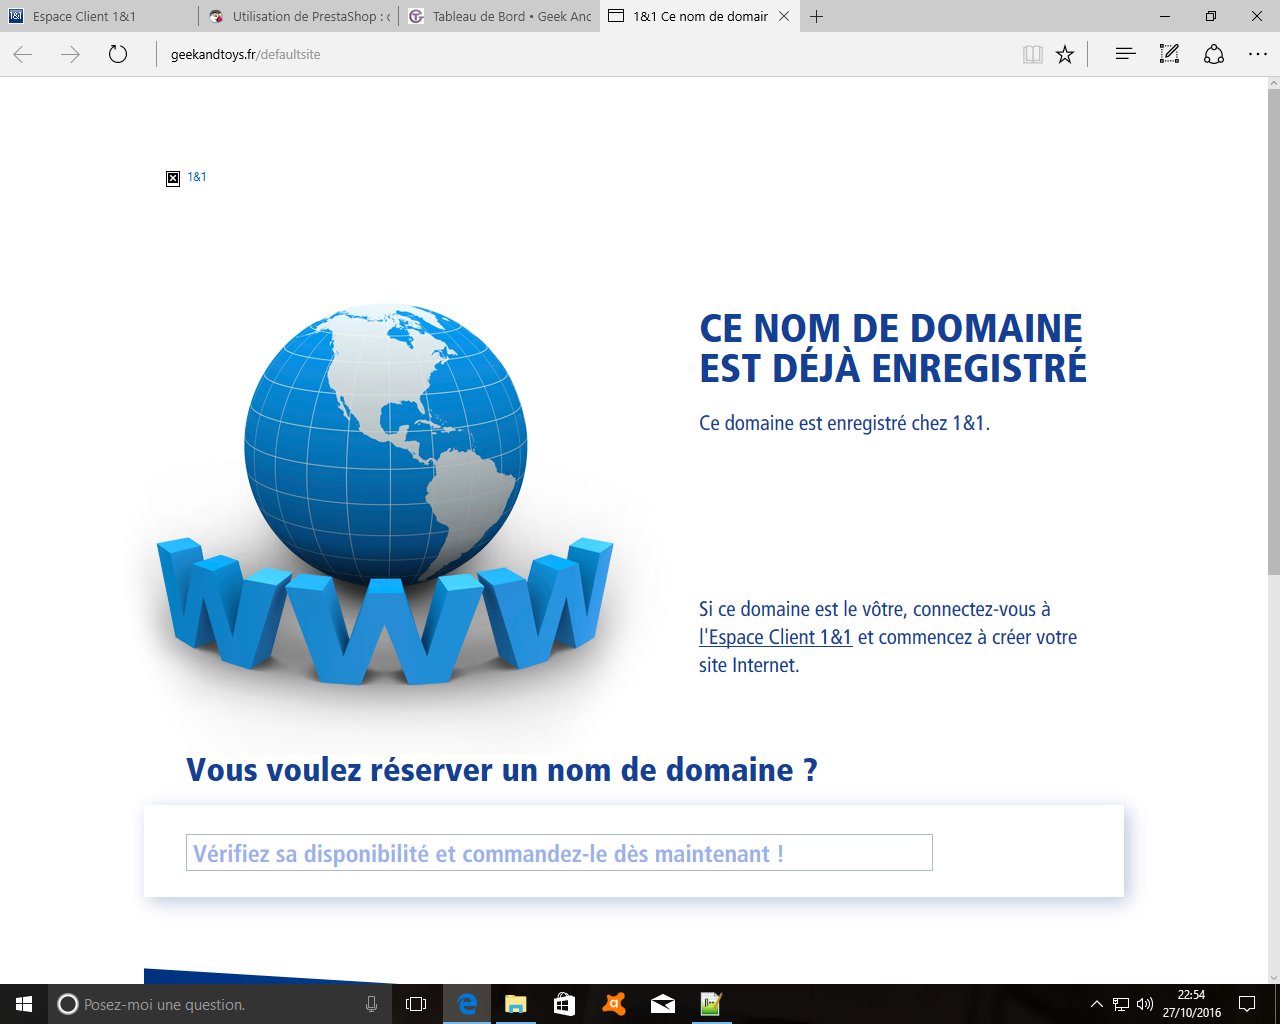Open network status tray icon
This screenshot has height=1024, width=1280.
1121,1004
